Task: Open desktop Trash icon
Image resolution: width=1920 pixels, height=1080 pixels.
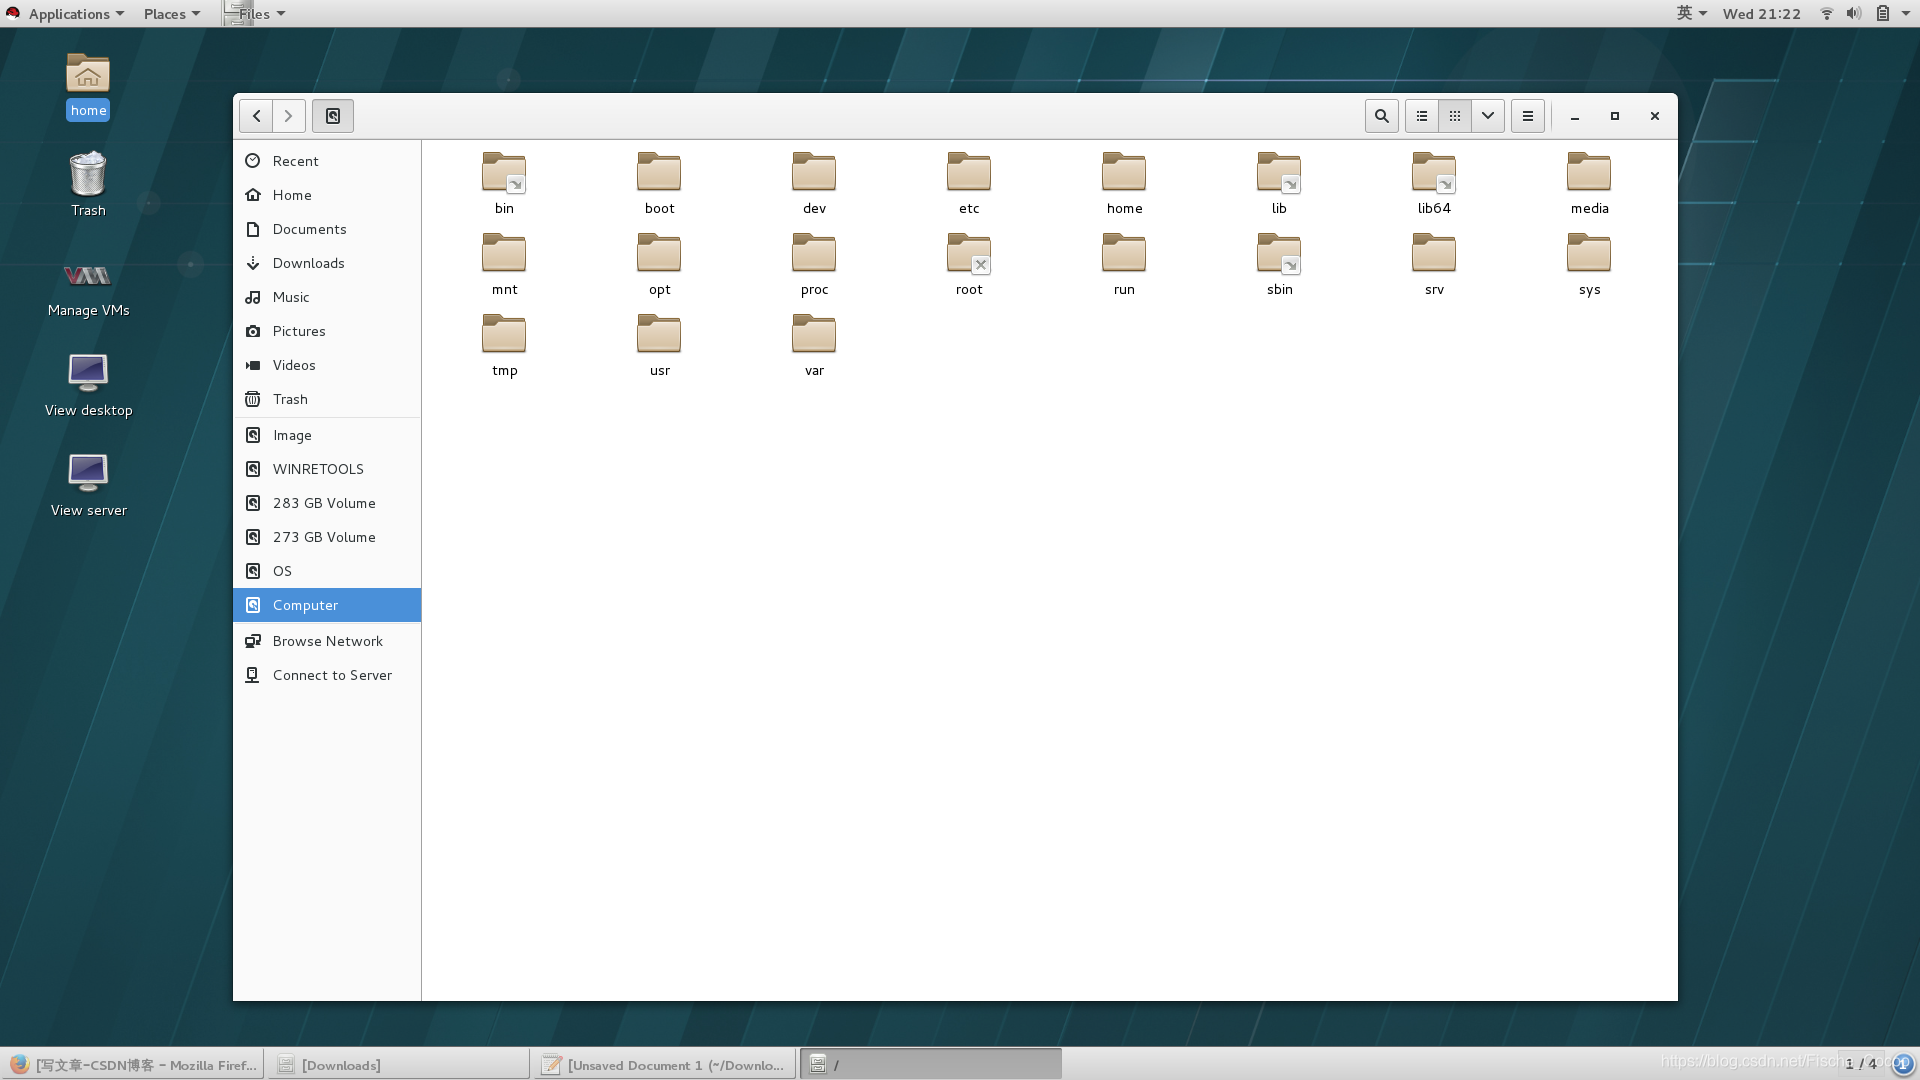Action: coord(88,184)
